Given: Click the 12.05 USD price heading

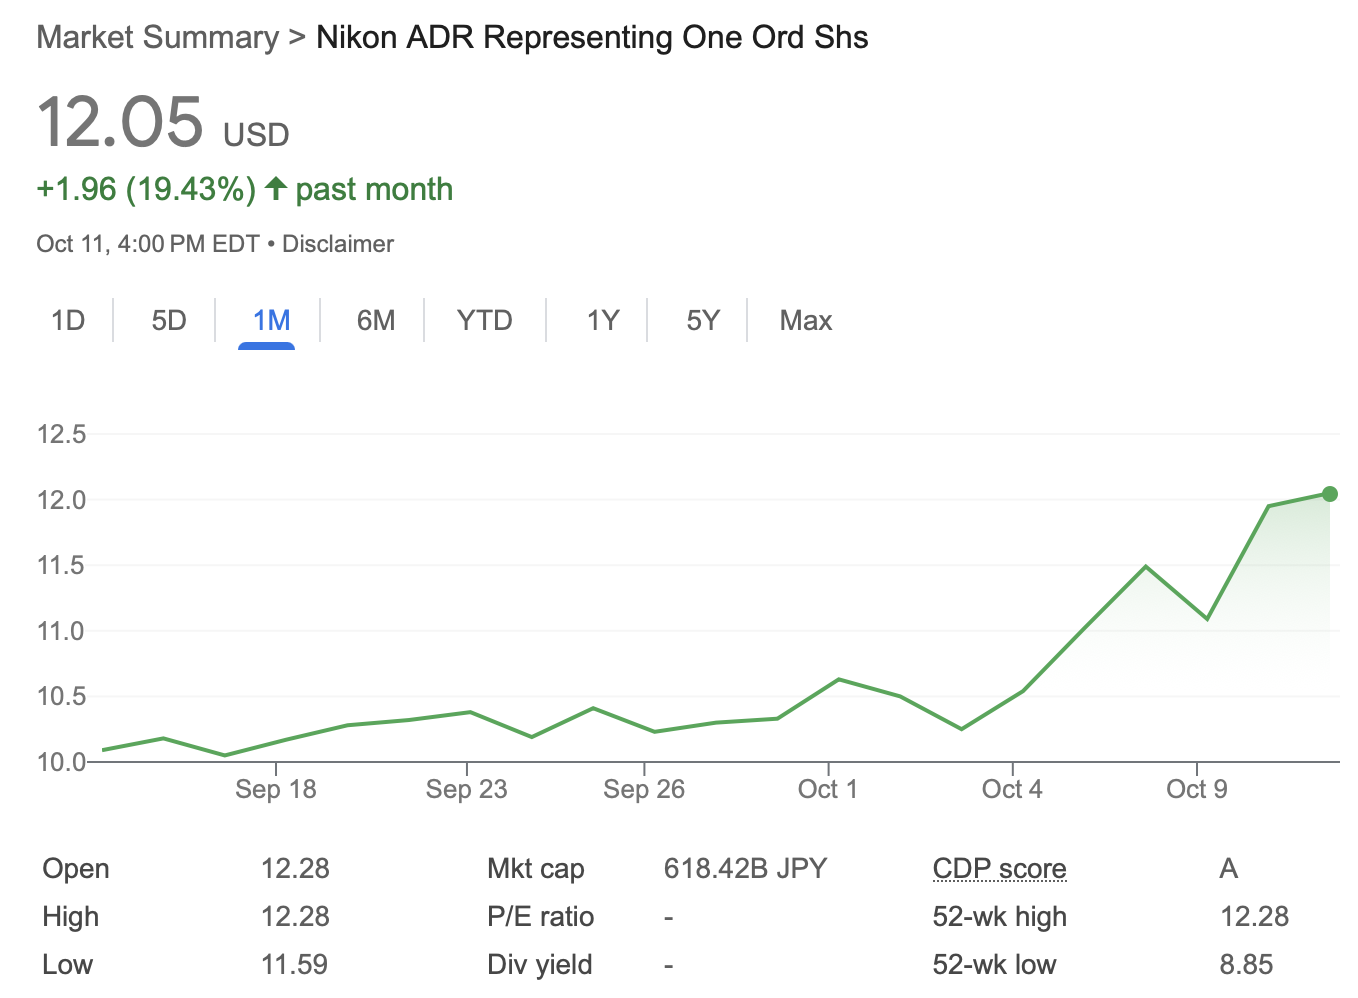Looking at the screenshot, I should 121,124.
